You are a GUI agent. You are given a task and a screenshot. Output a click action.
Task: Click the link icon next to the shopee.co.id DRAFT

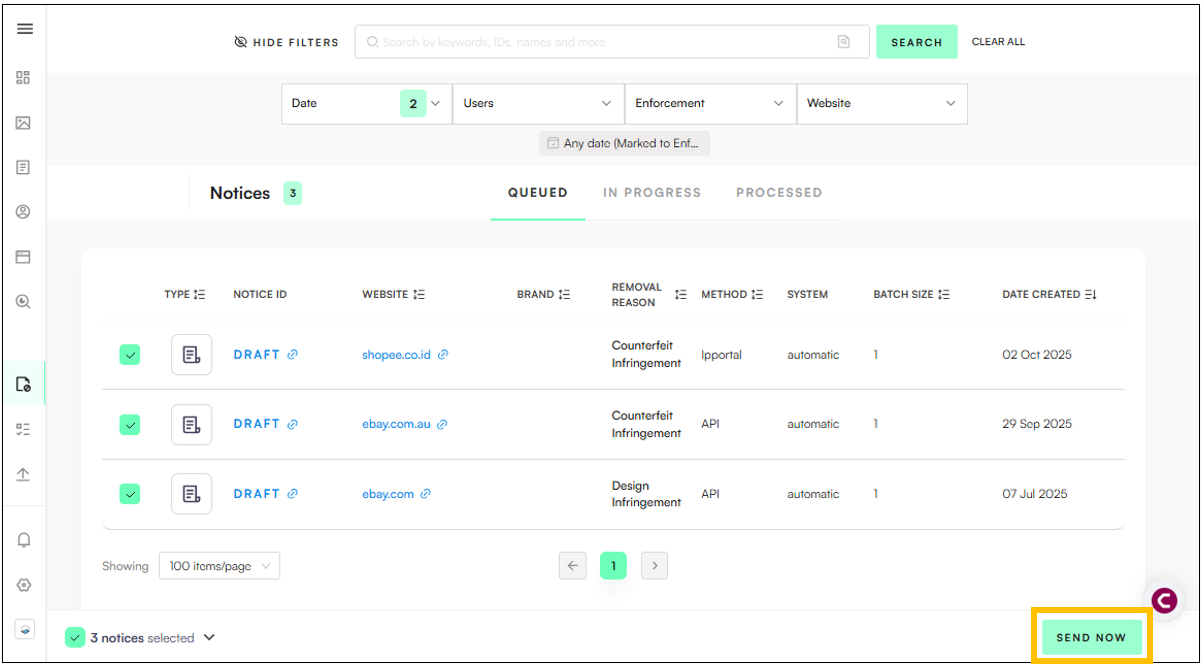[x=293, y=355]
